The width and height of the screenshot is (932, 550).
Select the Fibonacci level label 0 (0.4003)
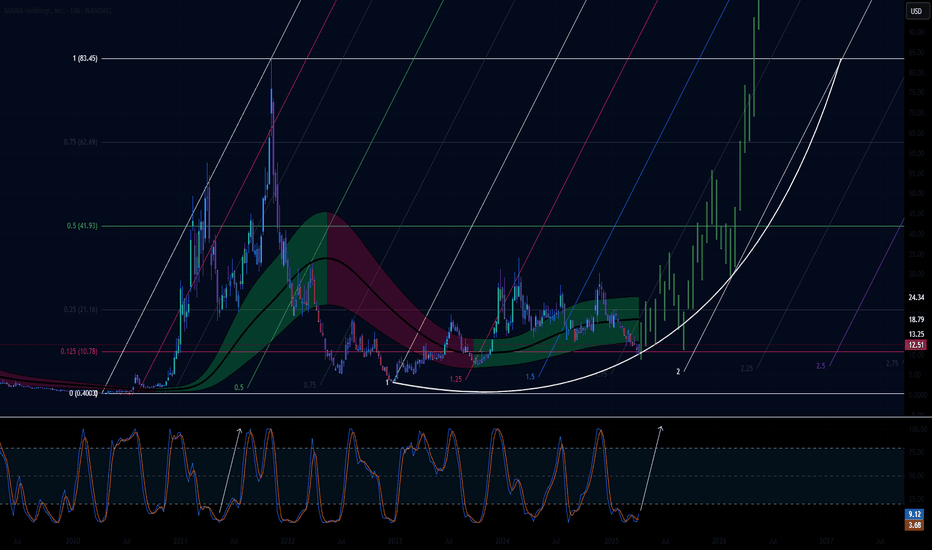[83, 393]
